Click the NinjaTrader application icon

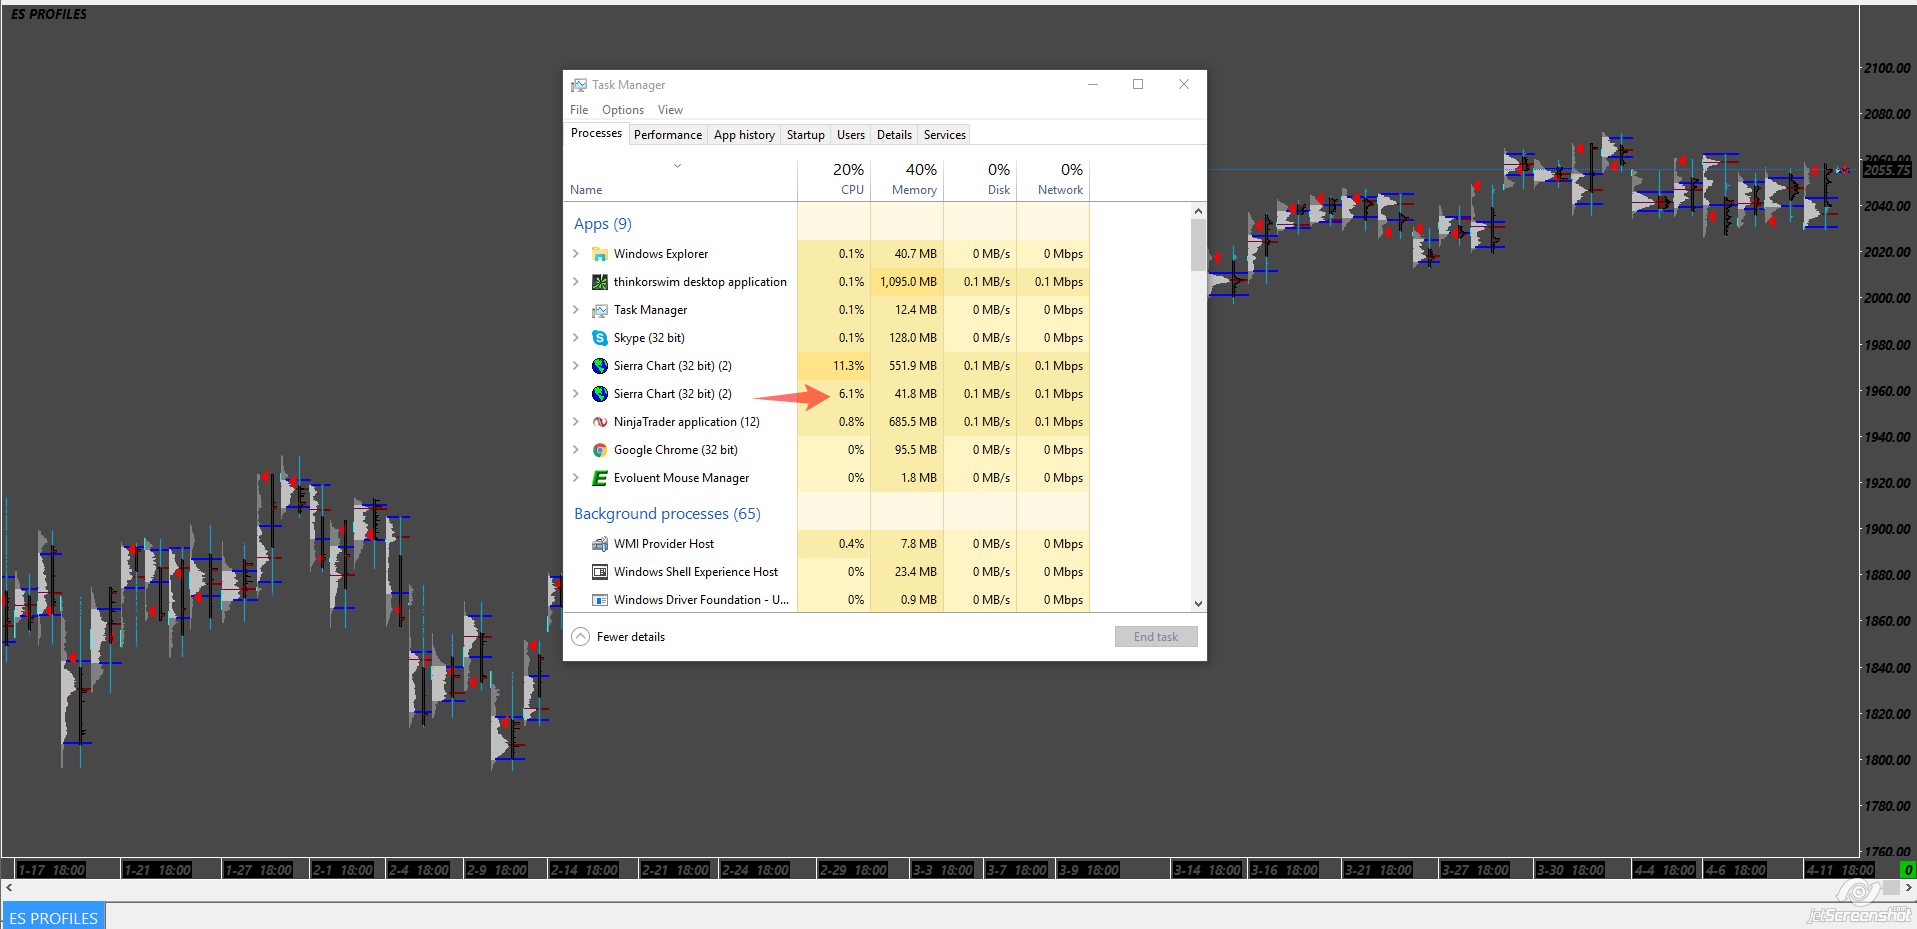600,422
